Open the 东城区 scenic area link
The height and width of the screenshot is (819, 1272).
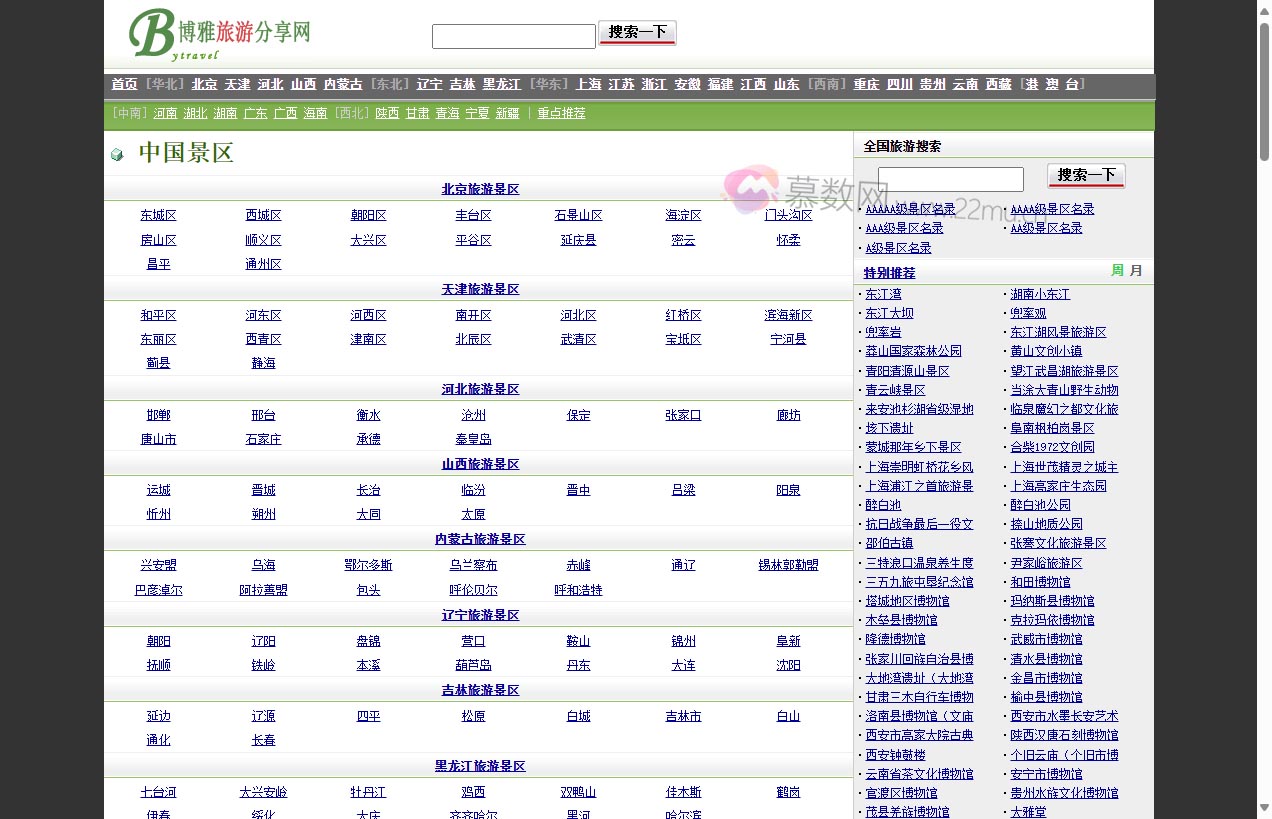click(x=157, y=214)
